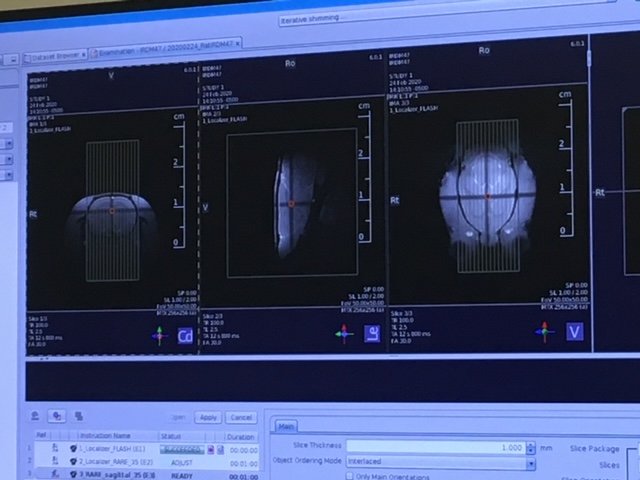The height and width of the screenshot is (480, 640).
Task: Click the sagittal rat brain image viewport
Action: tap(292, 203)
